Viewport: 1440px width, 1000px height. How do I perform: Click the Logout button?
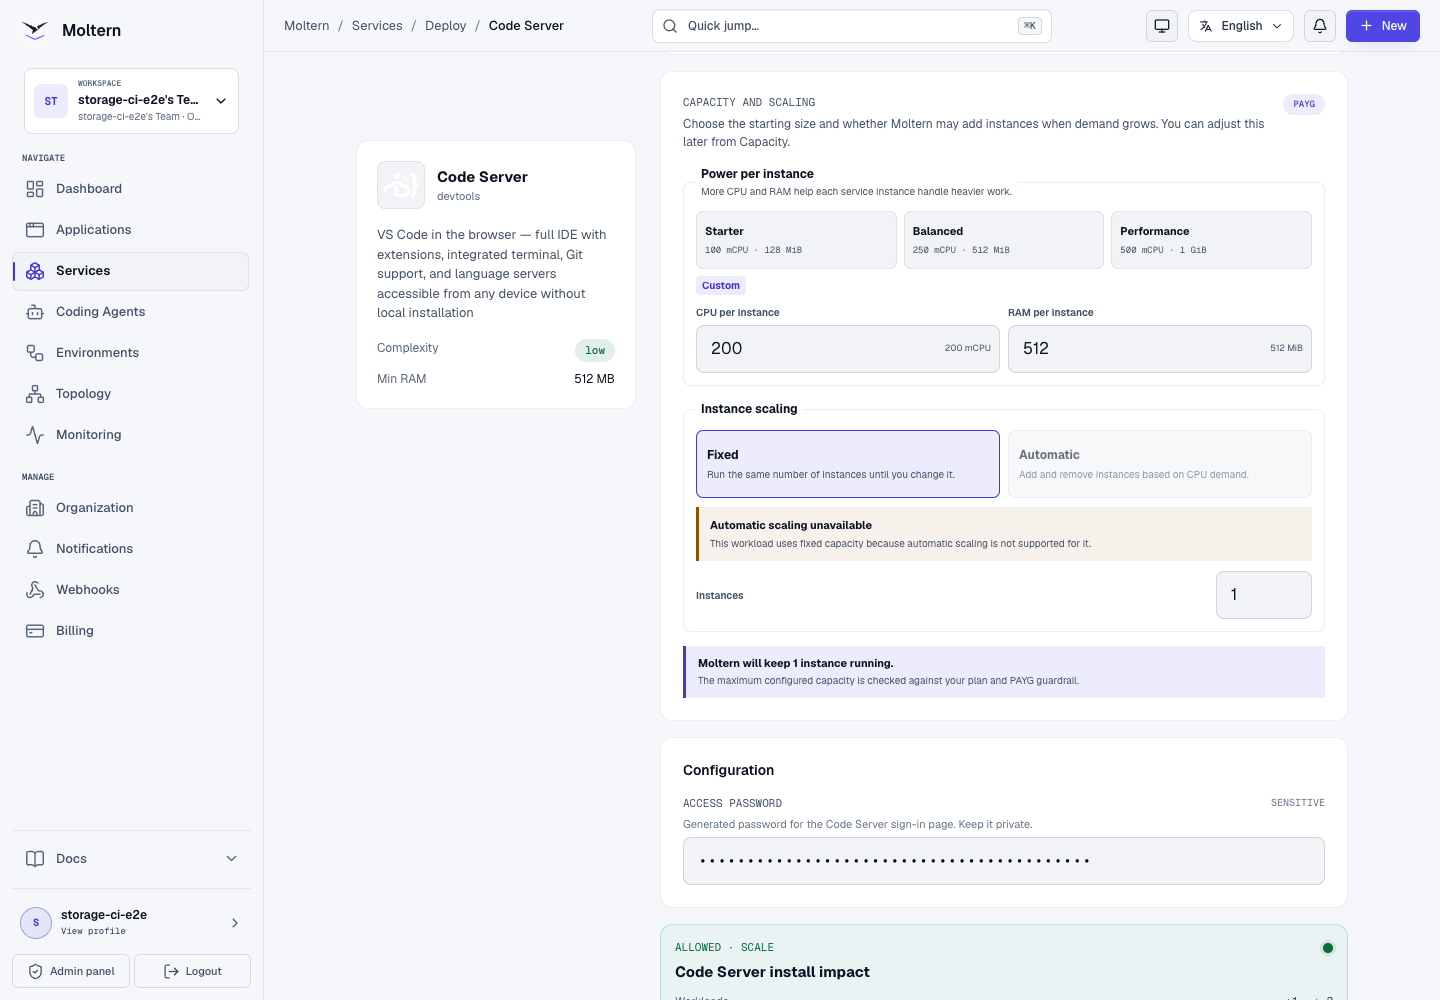192,971
